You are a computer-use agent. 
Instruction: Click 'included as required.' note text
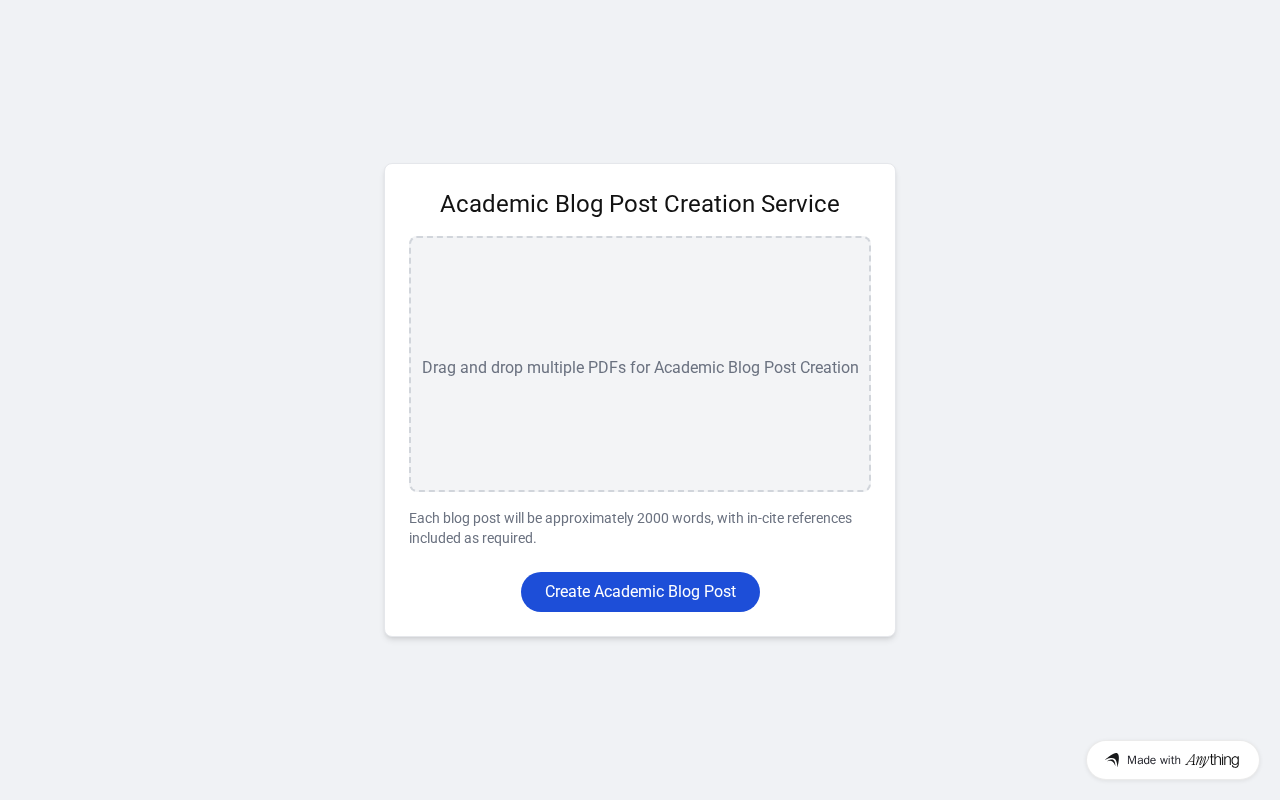click(472, 538)
